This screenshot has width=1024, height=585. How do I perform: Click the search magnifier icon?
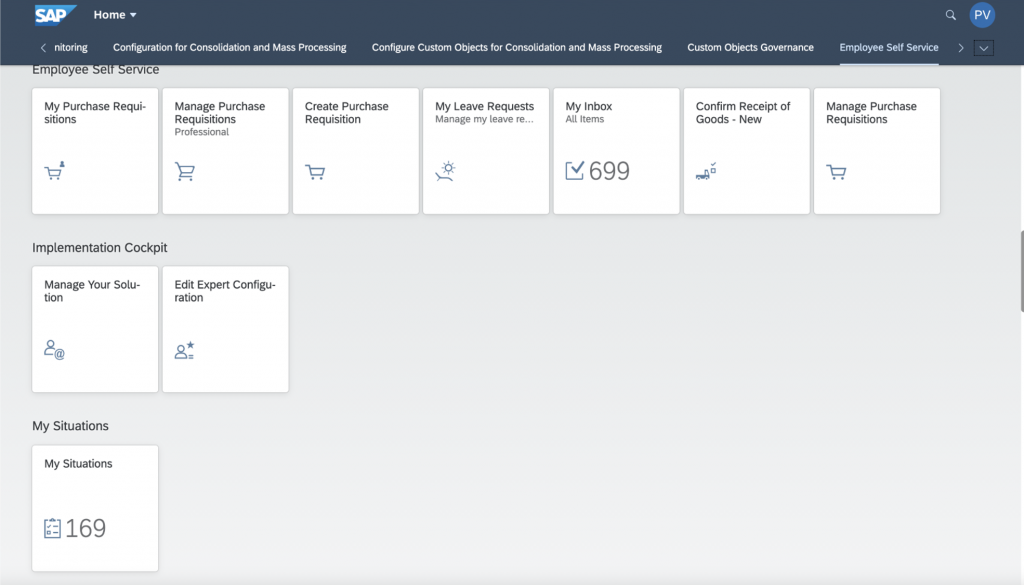[950, 15]
